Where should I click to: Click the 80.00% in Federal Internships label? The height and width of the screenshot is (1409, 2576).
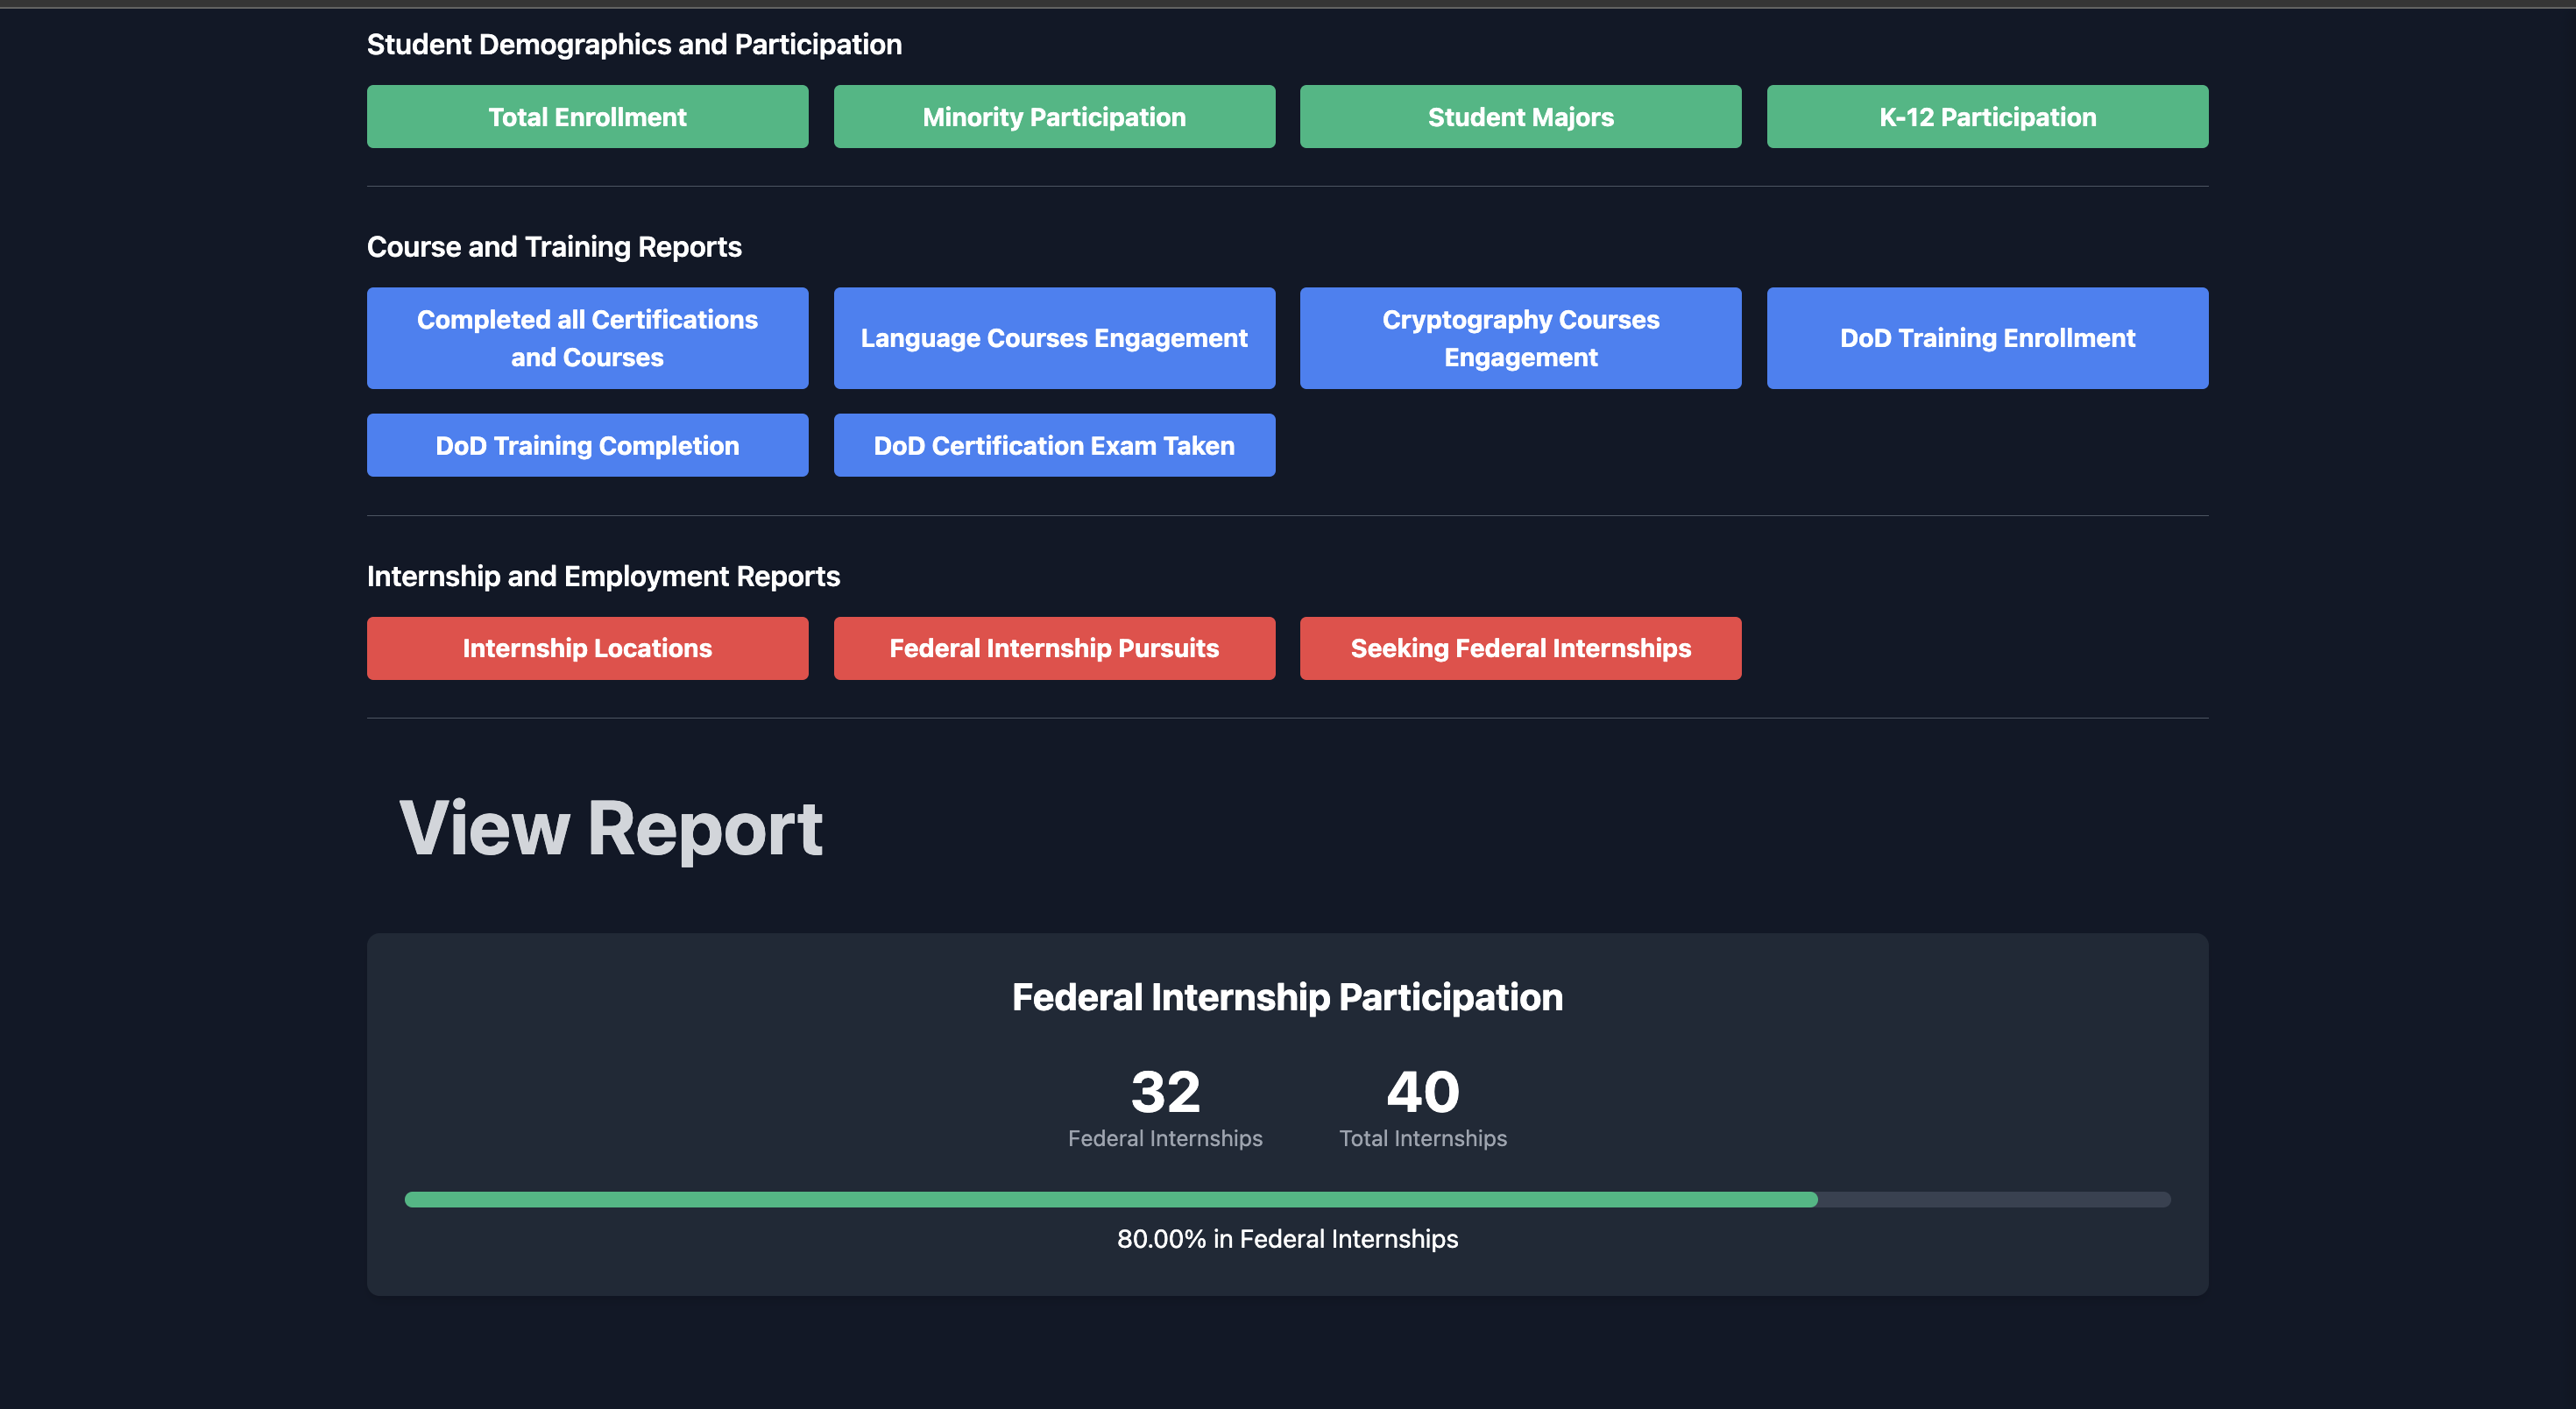1287,1239
